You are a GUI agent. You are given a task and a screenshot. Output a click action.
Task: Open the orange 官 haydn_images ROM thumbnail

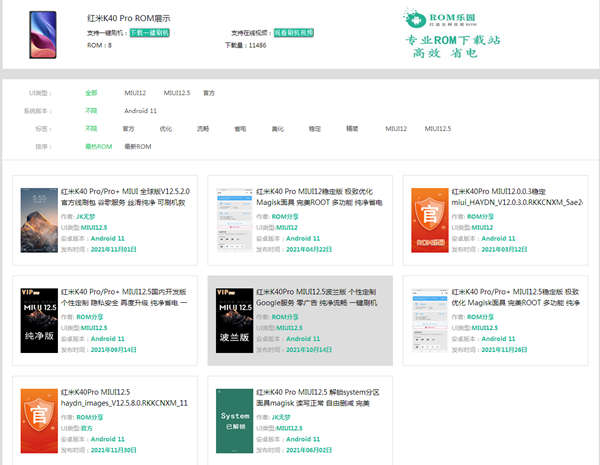[39, 421]
